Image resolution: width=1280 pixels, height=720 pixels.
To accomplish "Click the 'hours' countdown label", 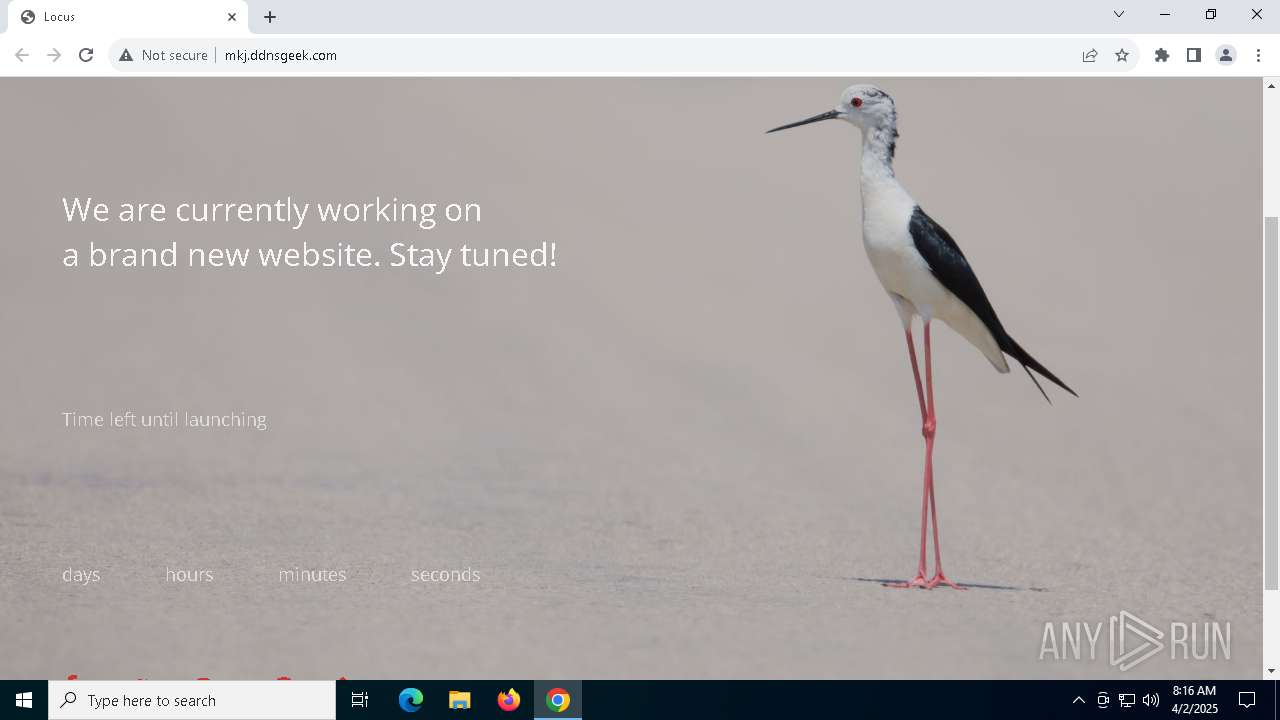I will tap(189, 575).
